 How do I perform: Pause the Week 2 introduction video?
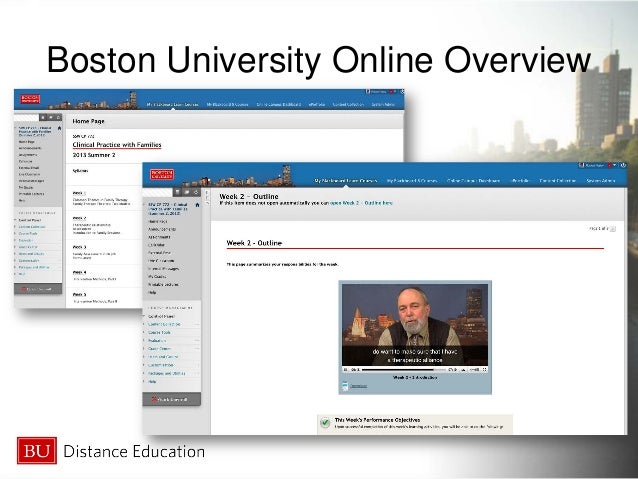coord(345,370)
